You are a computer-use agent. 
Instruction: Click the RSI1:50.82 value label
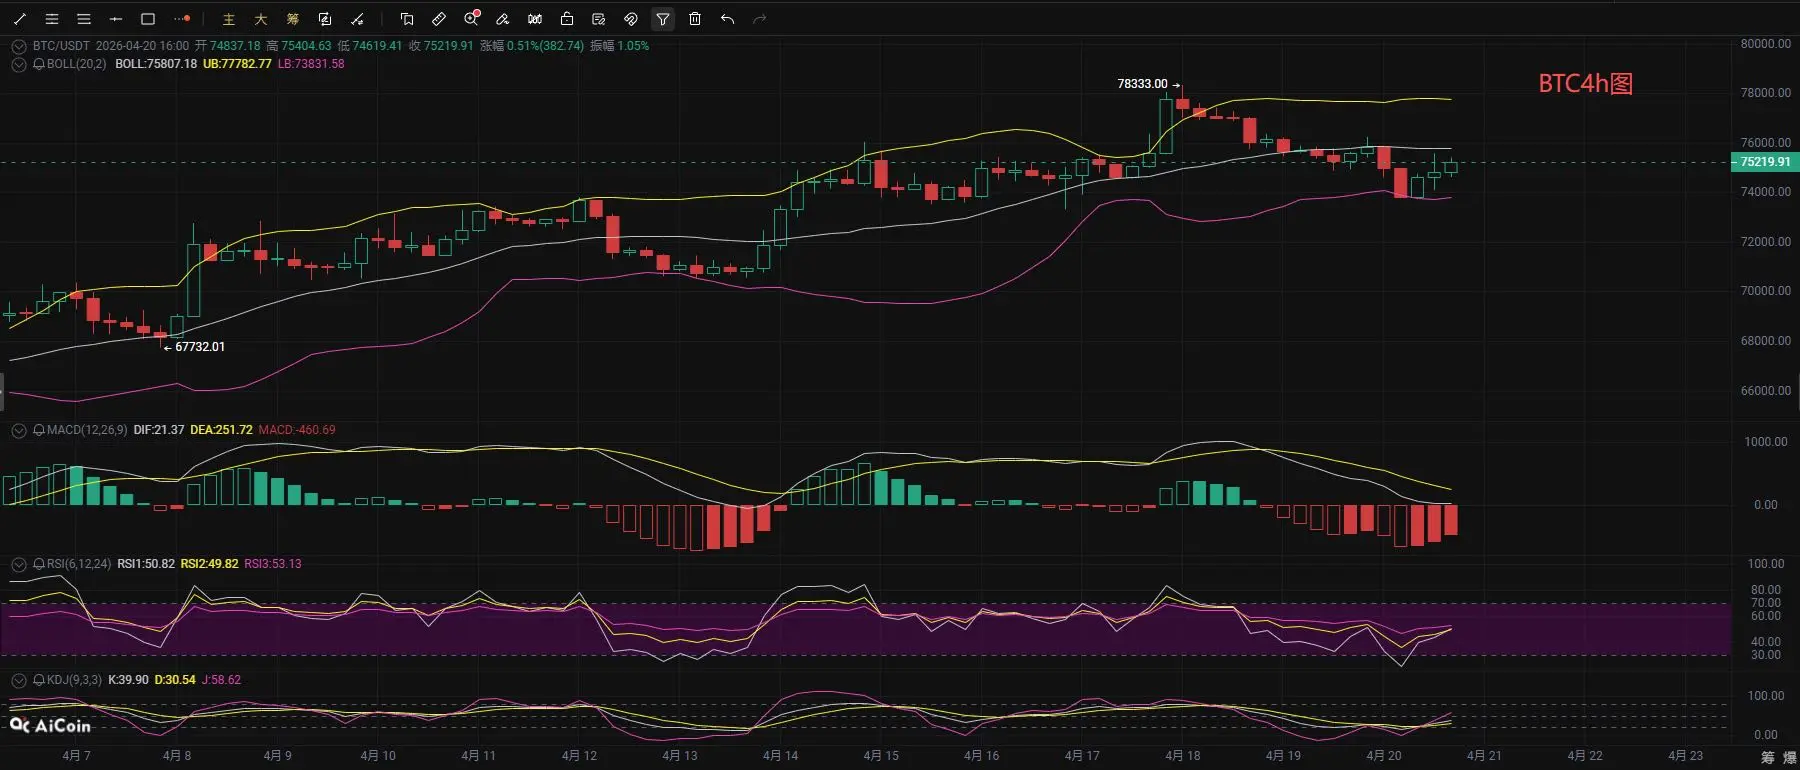point(146,564)
